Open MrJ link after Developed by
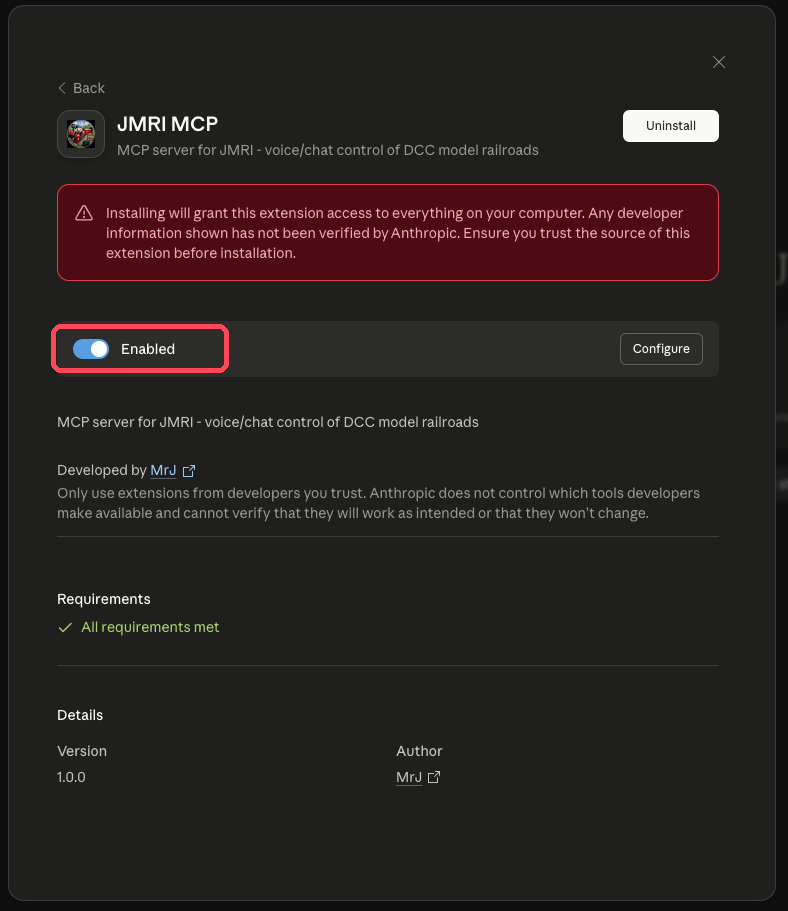Viewport: 788px width, 911px height. click(163, 470)
